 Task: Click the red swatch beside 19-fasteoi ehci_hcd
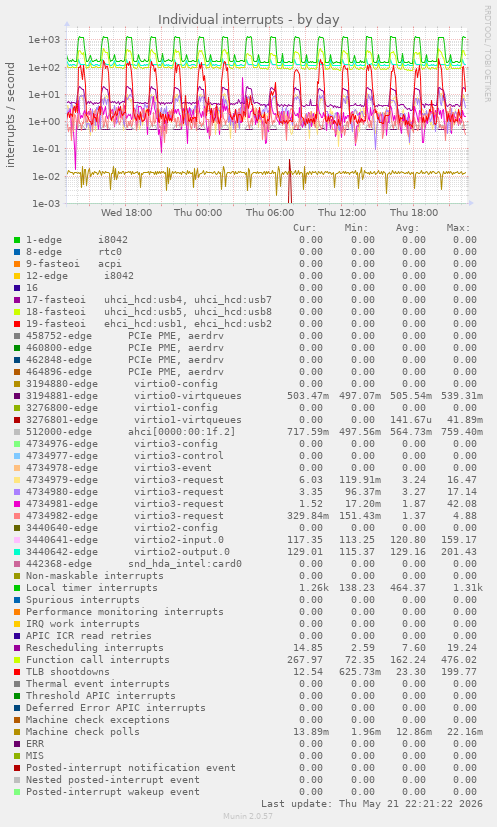click(17, 324)
